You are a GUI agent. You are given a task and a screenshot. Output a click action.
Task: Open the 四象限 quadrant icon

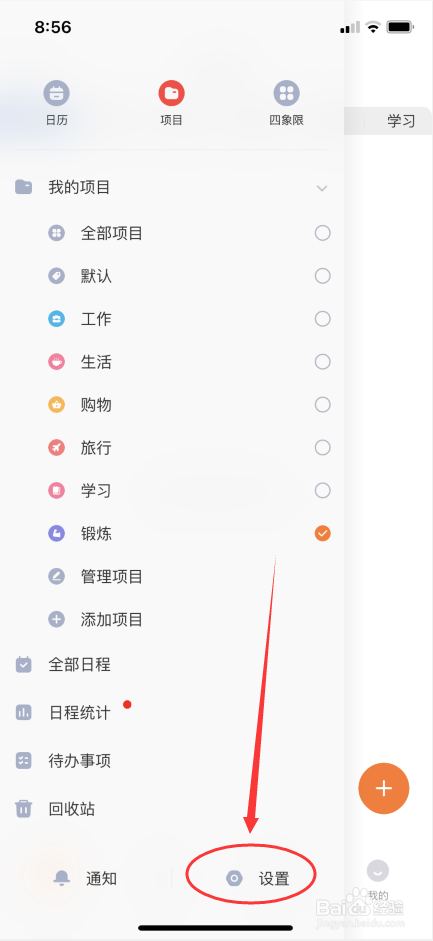287,93
